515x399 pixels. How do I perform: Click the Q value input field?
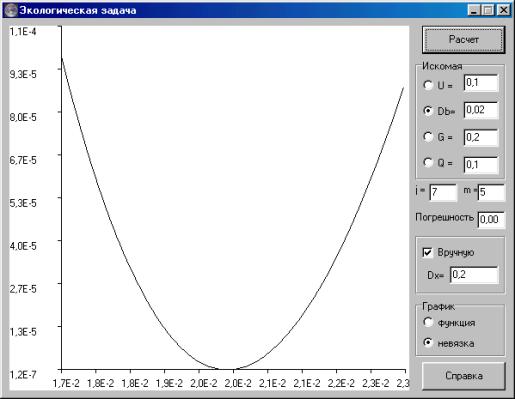click(481, 165)
